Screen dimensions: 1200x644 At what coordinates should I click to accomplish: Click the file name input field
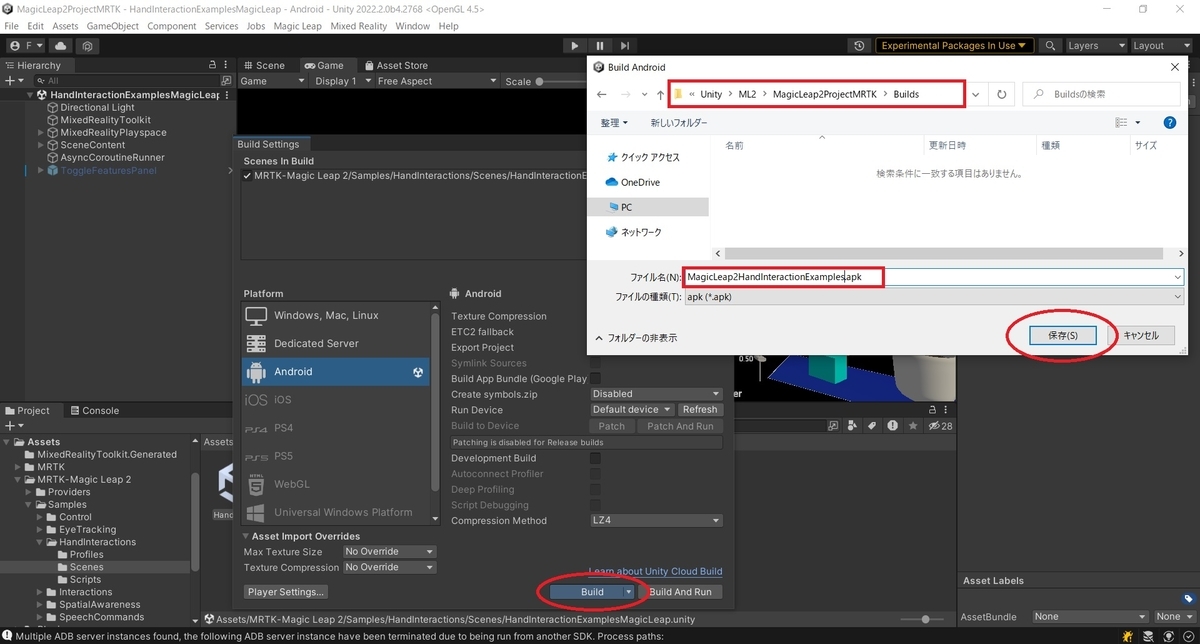[934, 276]
